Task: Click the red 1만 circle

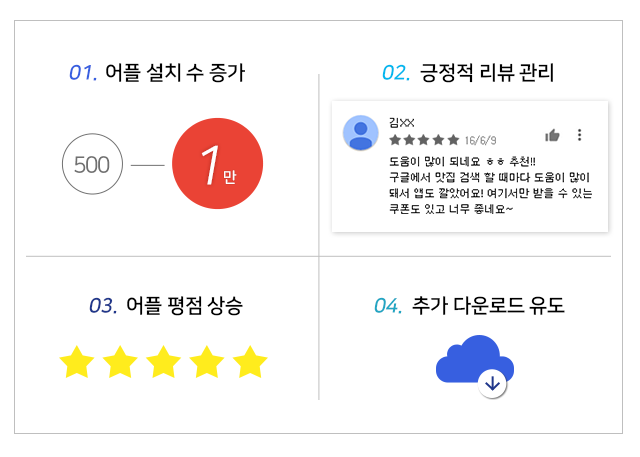Action: (x=217, y=164)
